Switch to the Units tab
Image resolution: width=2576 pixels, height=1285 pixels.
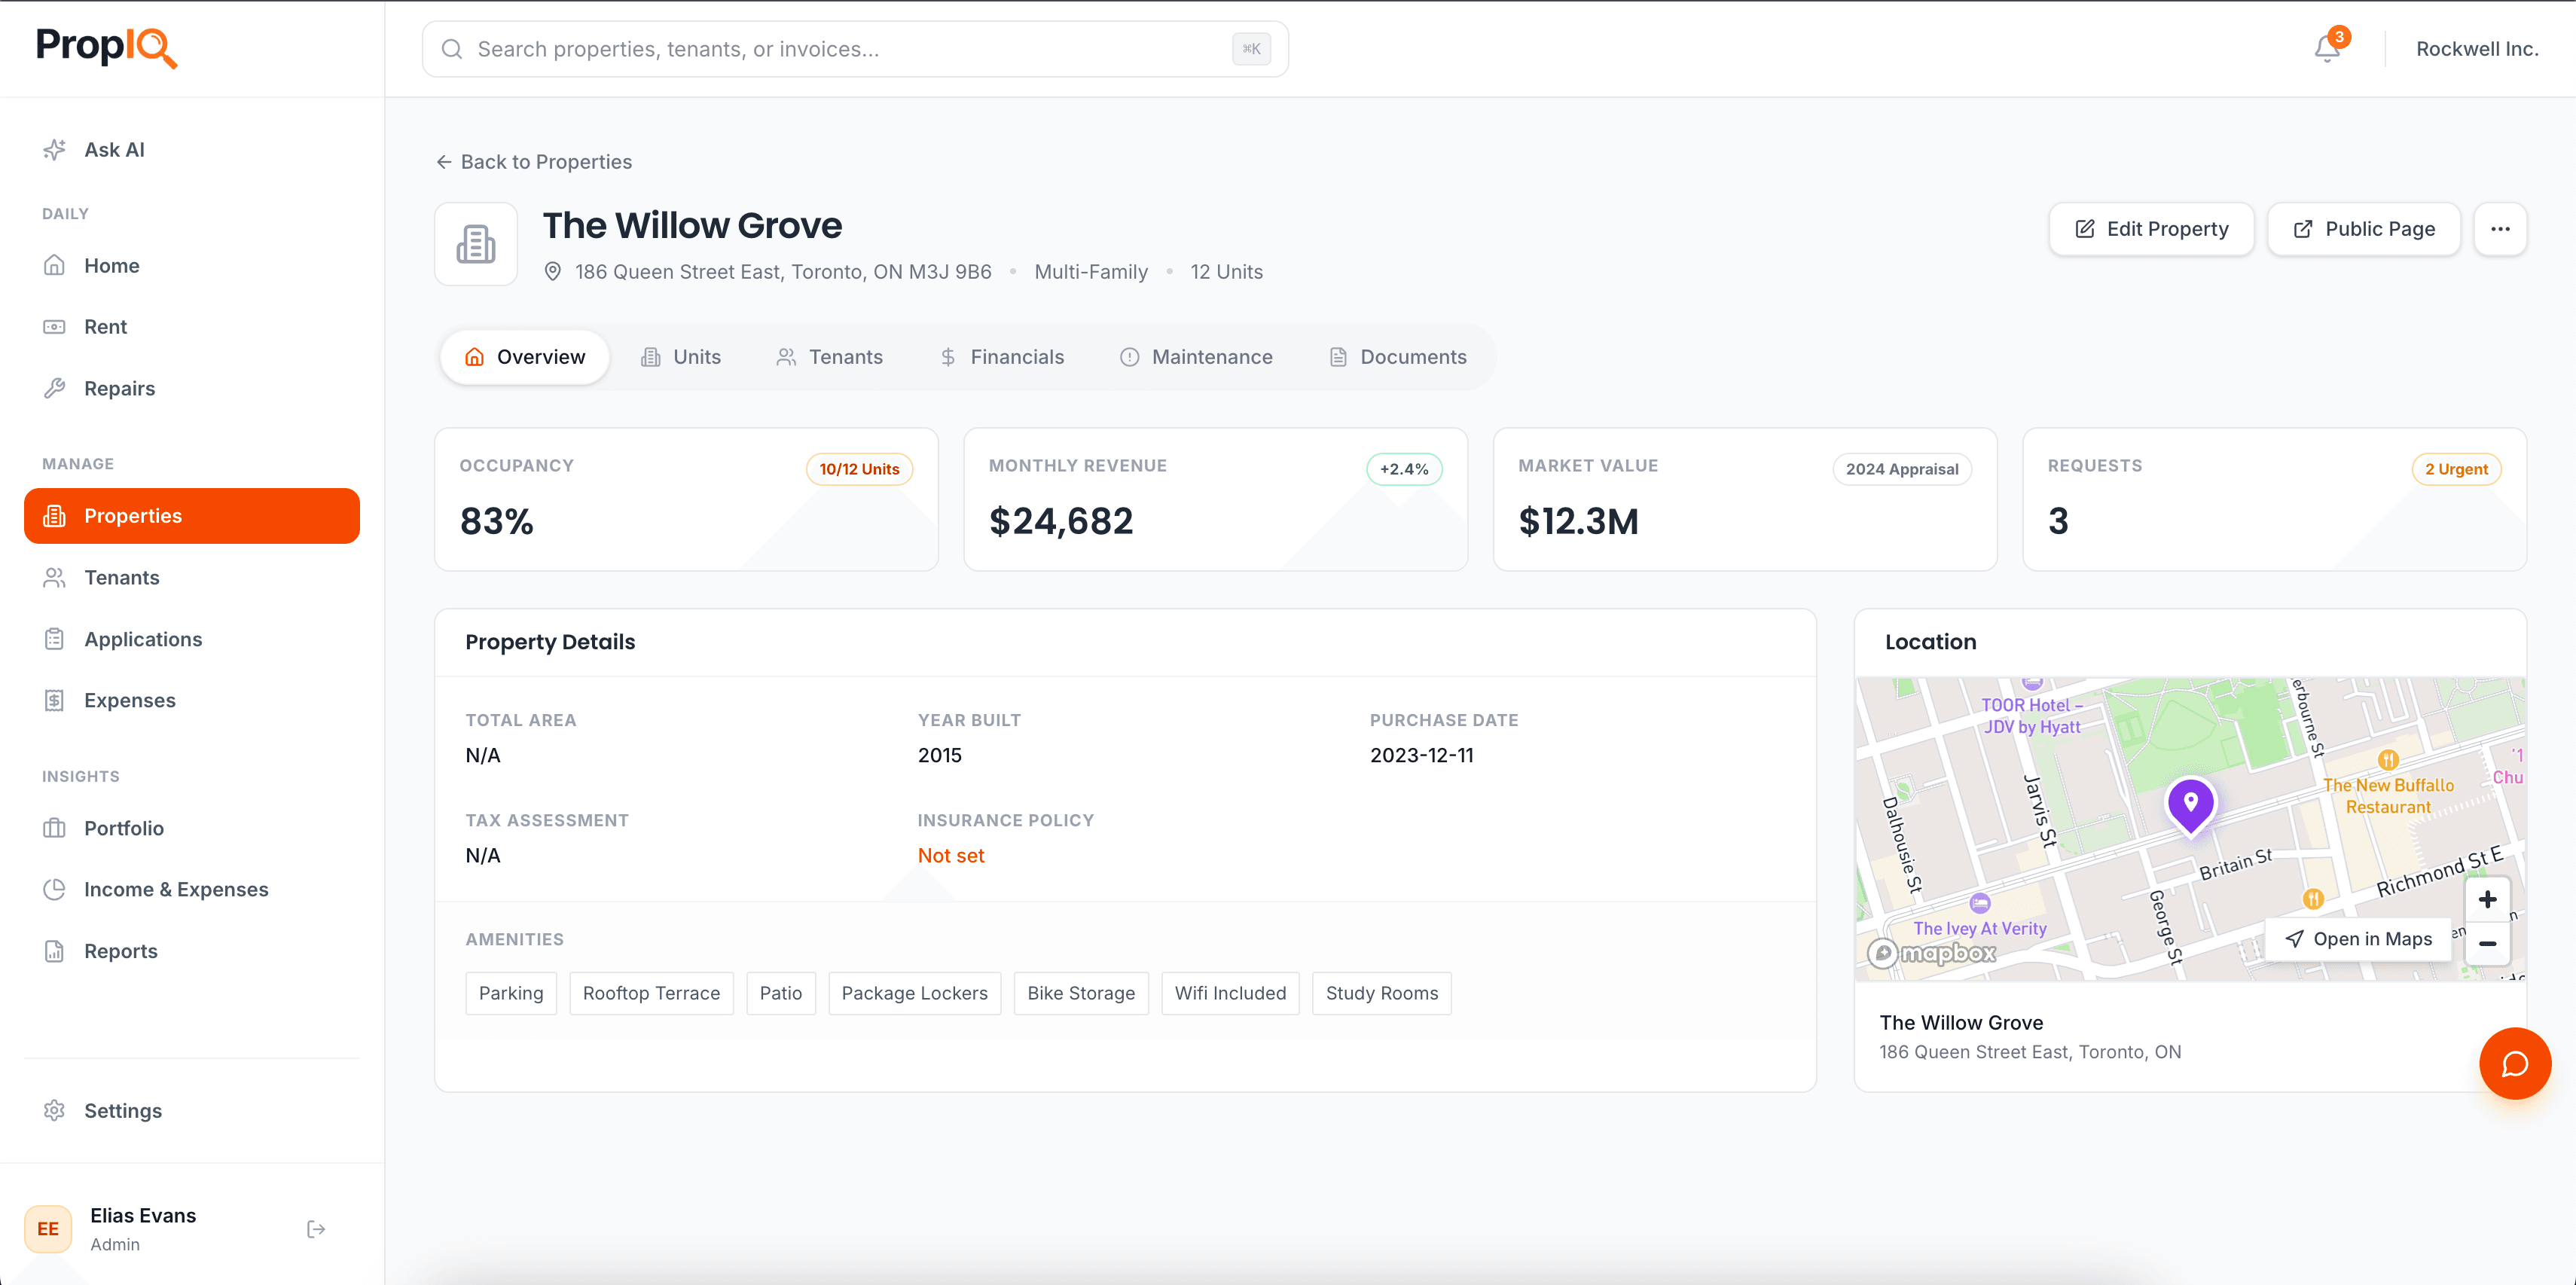(x=681, y=356)
